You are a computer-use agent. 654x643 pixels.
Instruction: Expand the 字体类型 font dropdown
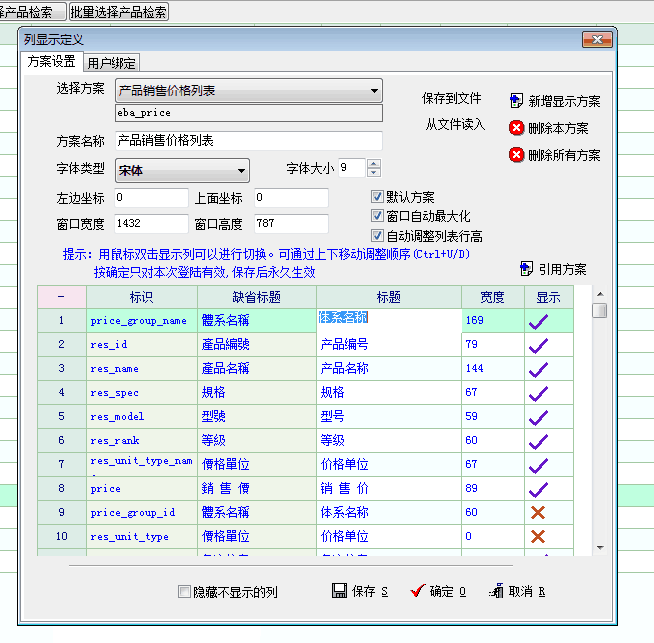pyautogui.click(x=241, y=170)
